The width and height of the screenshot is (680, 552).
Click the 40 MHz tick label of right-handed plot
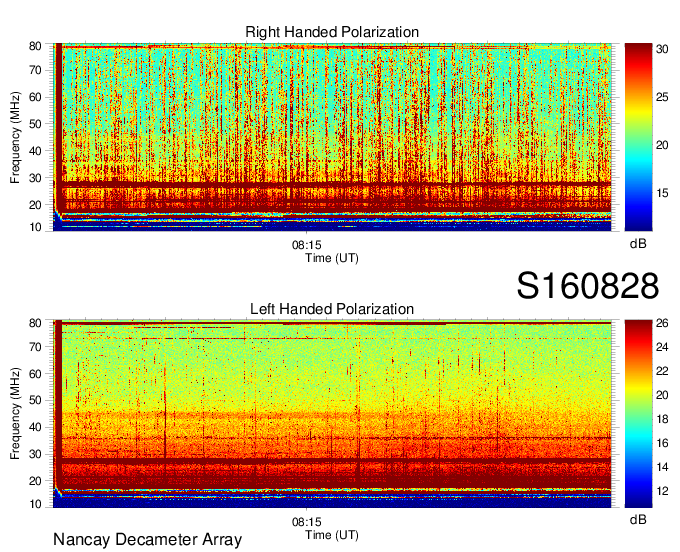pyautogui.click(x=35, y=151)
